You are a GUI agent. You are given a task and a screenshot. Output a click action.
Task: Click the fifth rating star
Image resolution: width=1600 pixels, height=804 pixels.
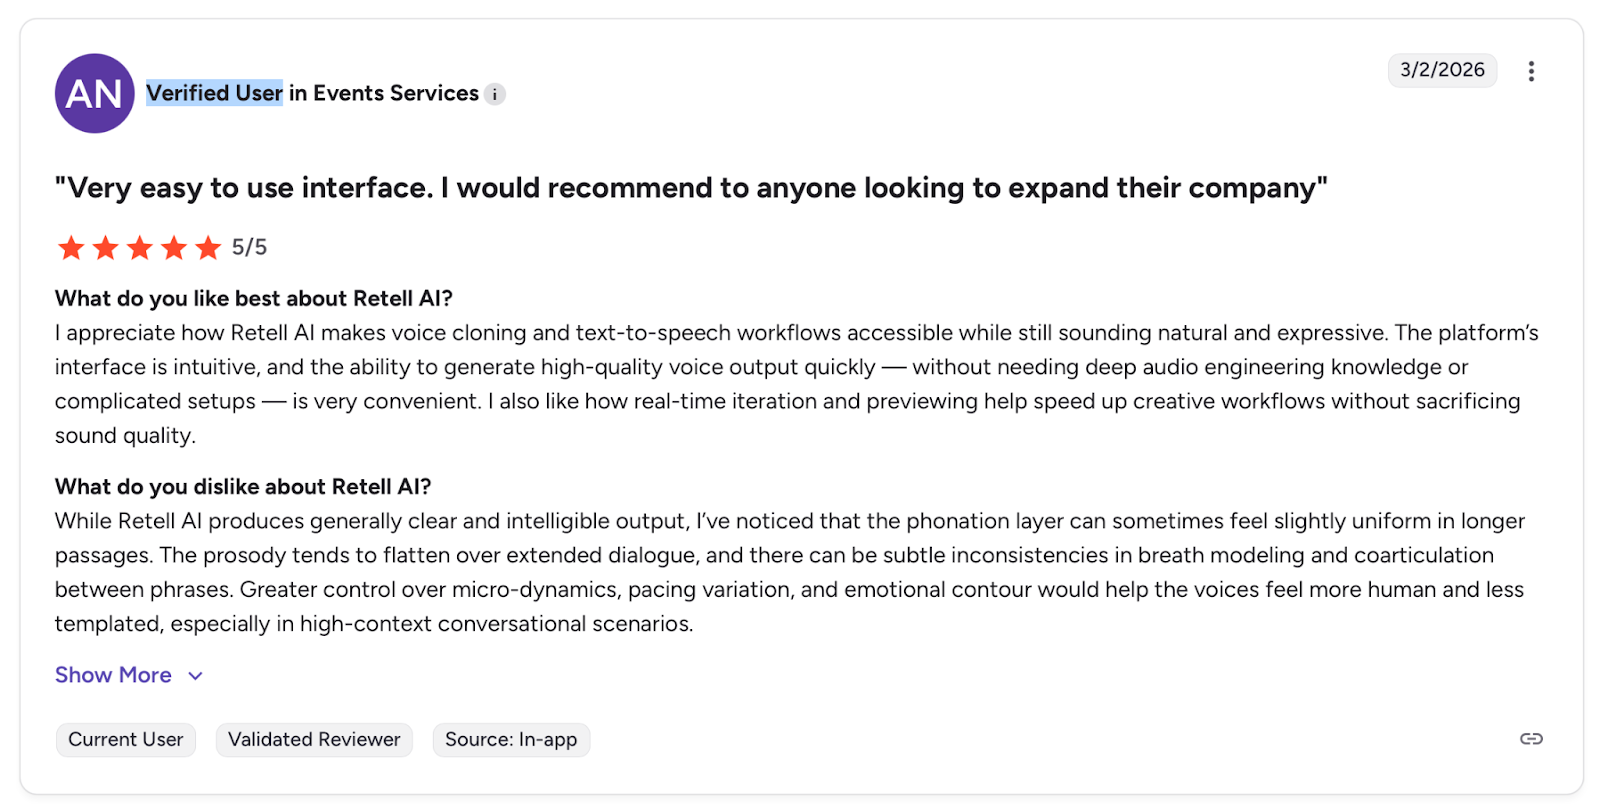click(x=208, y=248)
